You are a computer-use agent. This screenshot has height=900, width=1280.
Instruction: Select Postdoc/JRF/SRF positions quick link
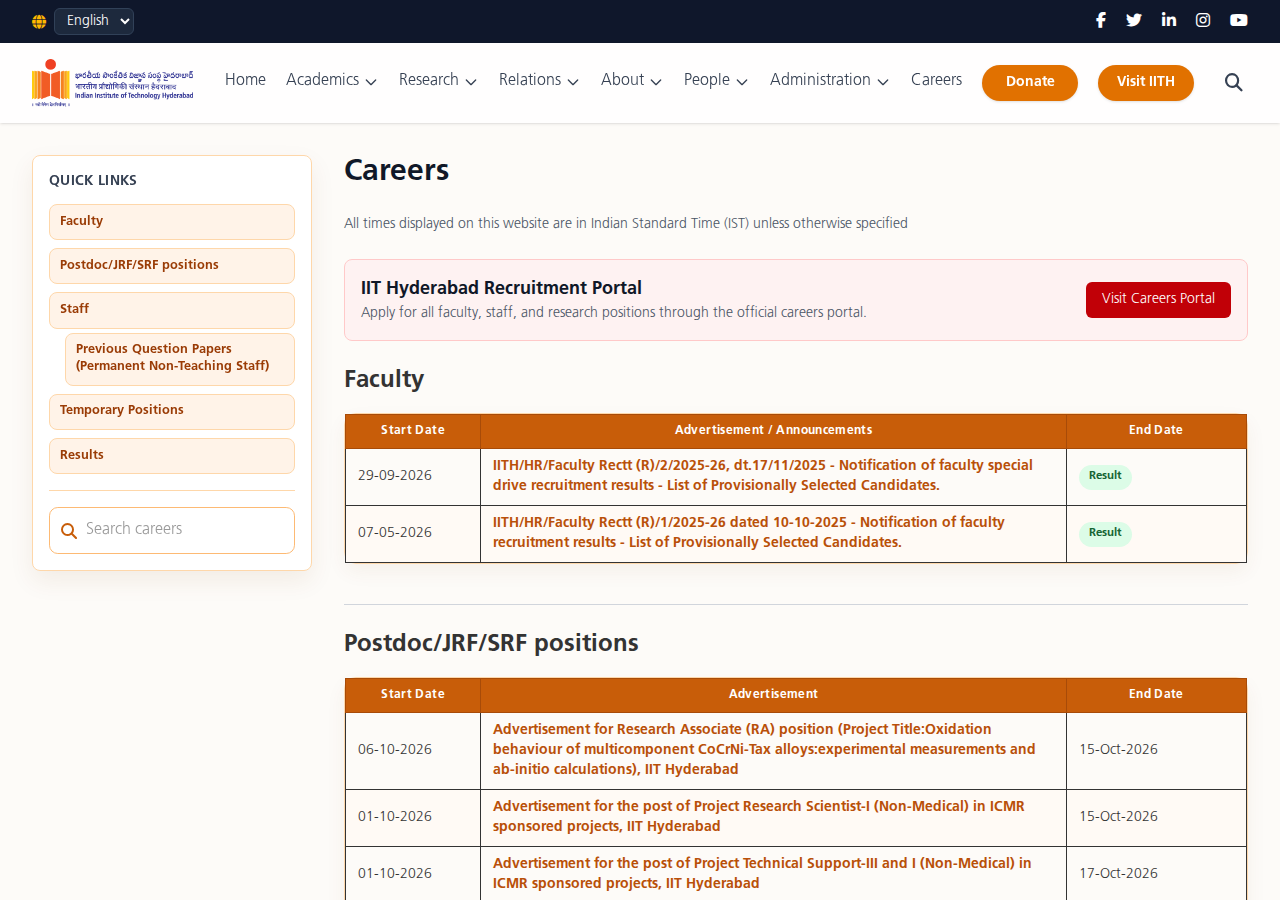[x=172, y=265]
